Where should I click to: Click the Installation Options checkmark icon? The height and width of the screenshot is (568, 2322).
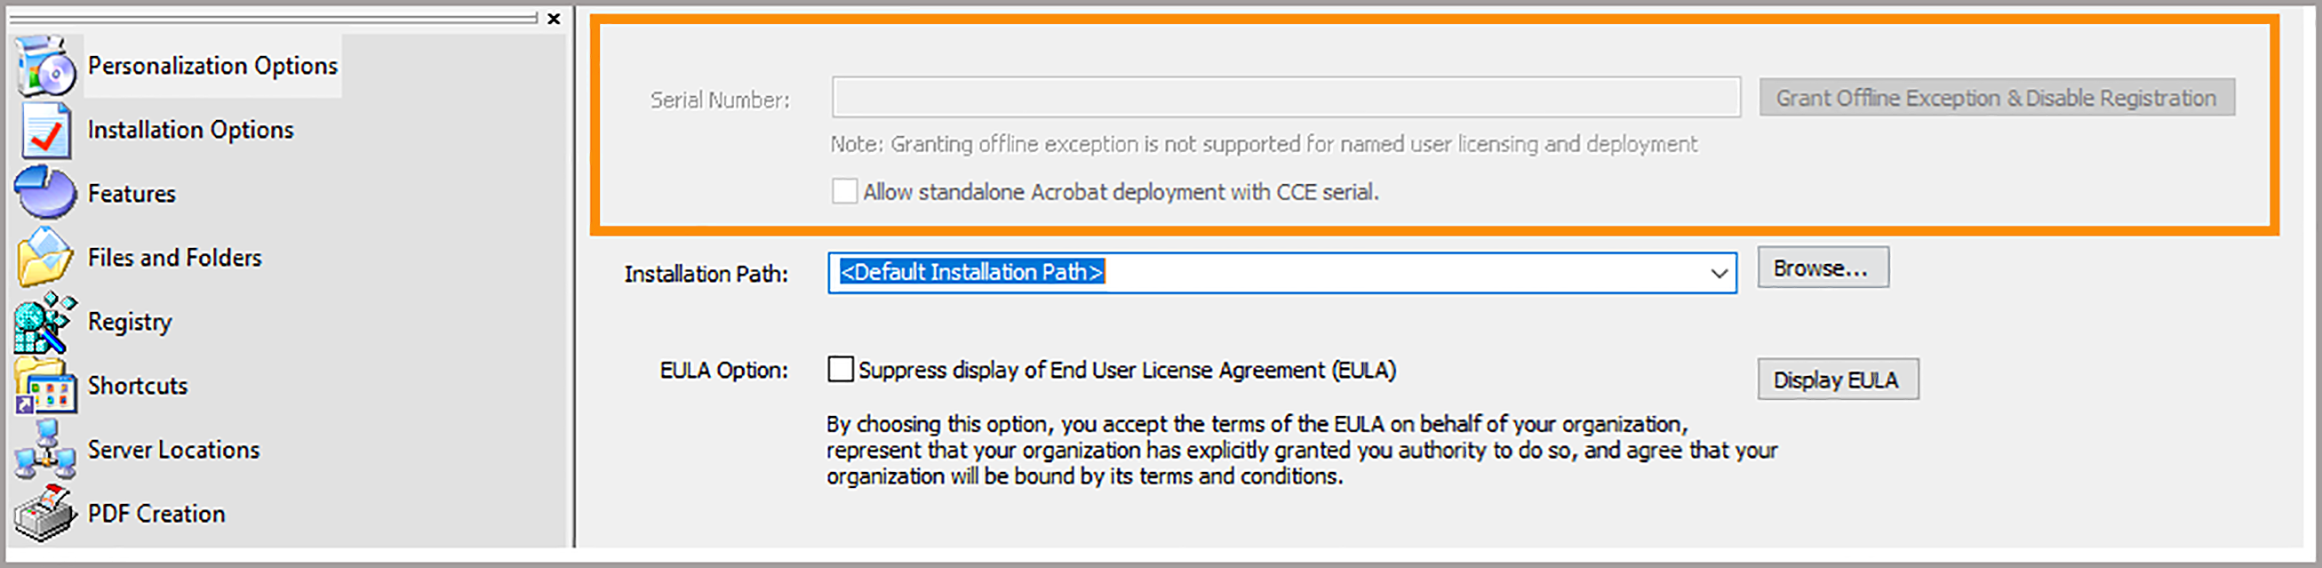click(46, 131)
